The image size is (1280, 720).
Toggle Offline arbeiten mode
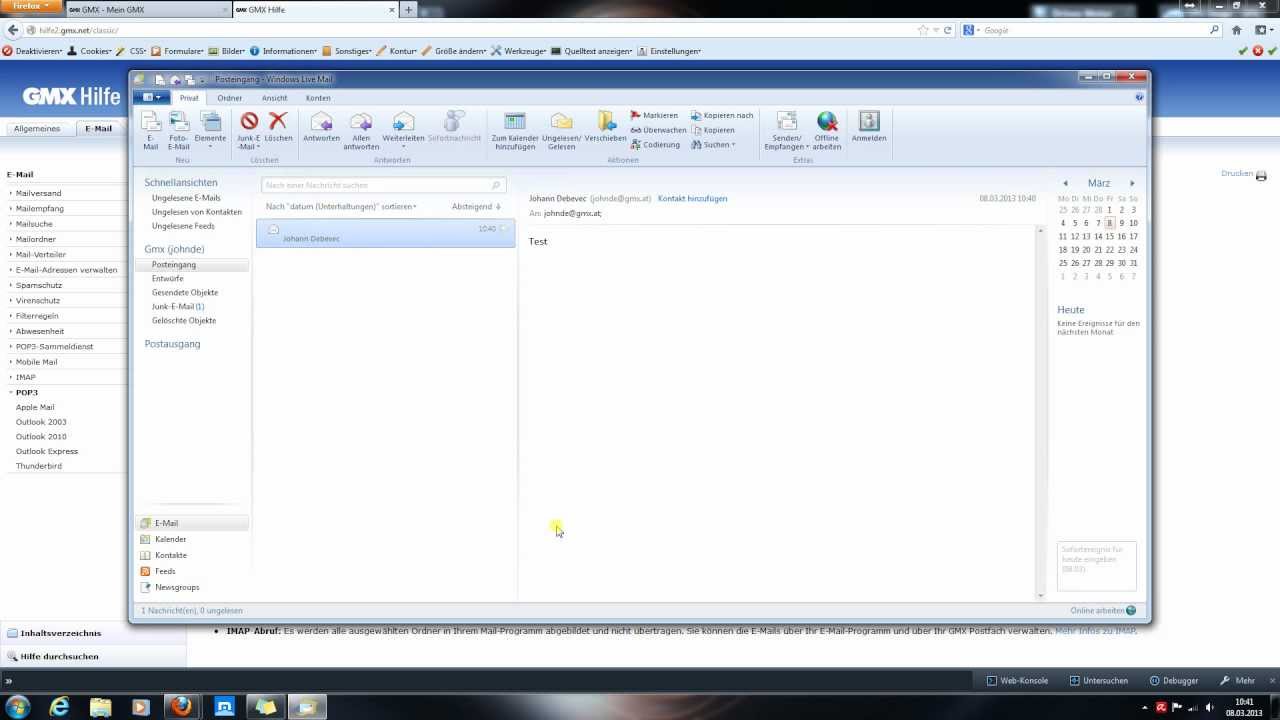[827, 131]
